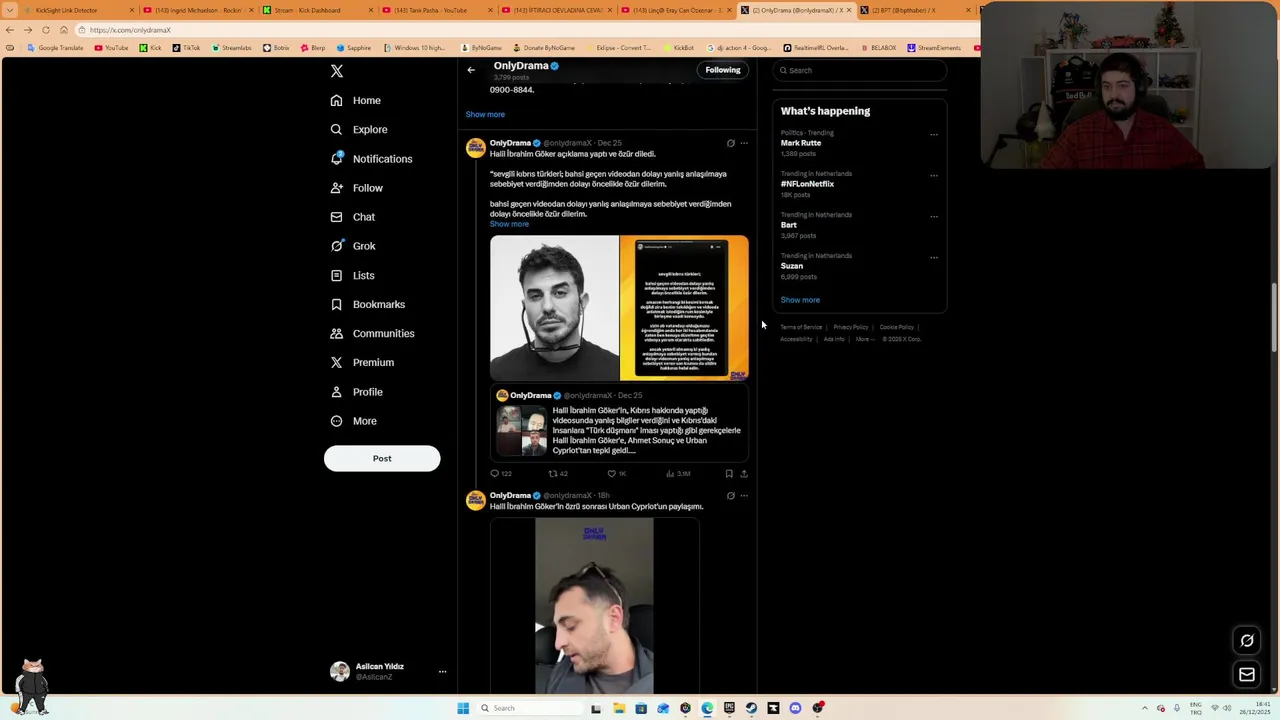Open the three-dot menu on the Dec 25 post
This screenshot has height=720, width=1280.
(x=744, y=143)
